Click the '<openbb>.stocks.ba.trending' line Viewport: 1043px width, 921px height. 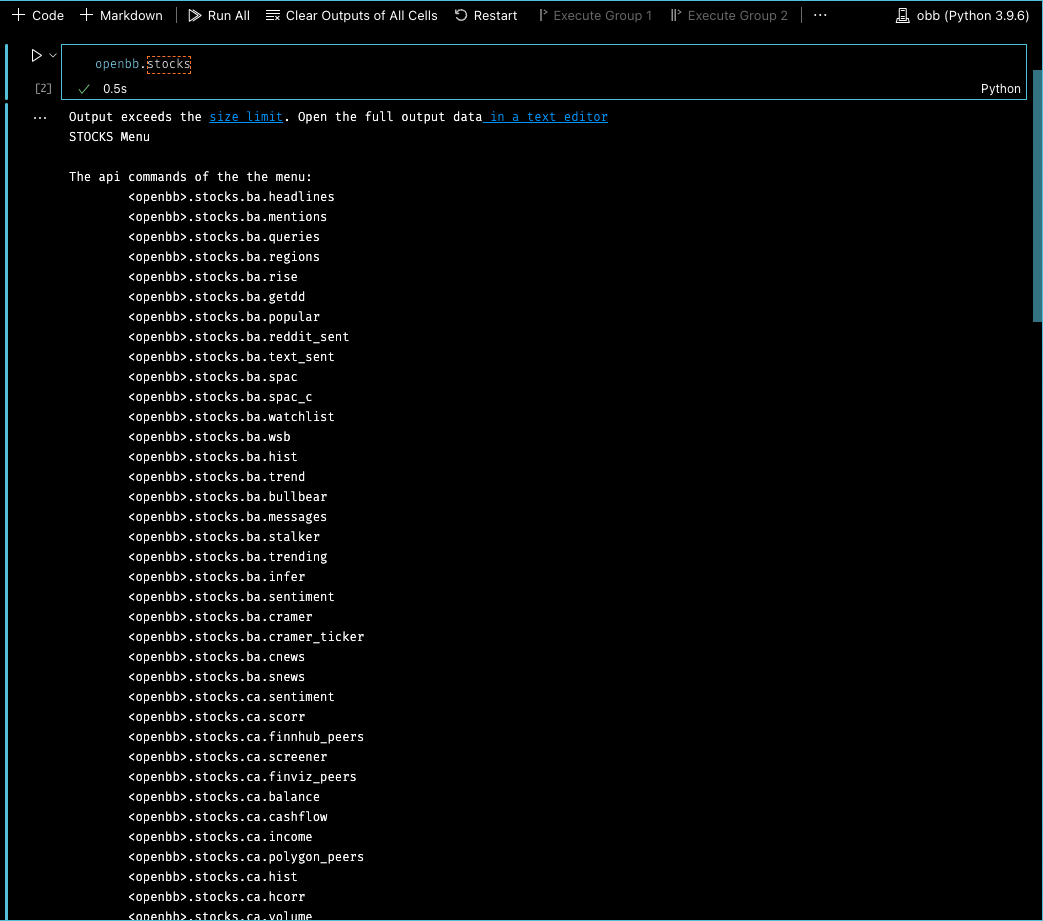pyautogui.click(x=227, y=557)
